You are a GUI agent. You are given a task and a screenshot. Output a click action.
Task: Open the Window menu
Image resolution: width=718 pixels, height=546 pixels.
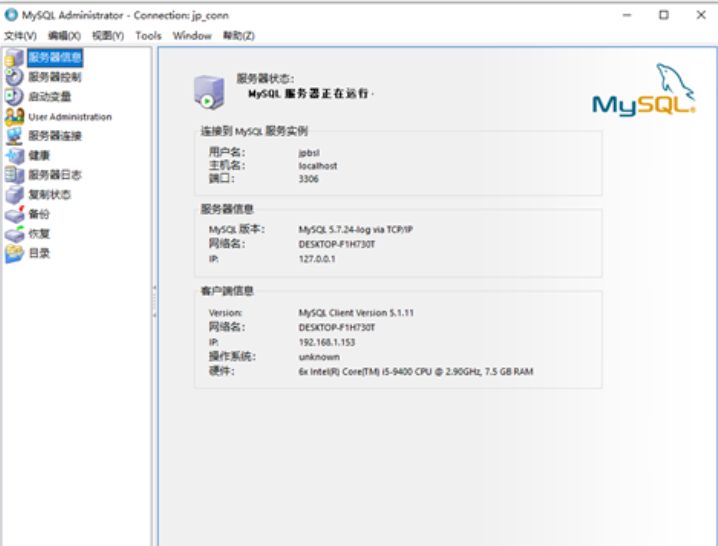pyautogui.click(x=192, y=36)
